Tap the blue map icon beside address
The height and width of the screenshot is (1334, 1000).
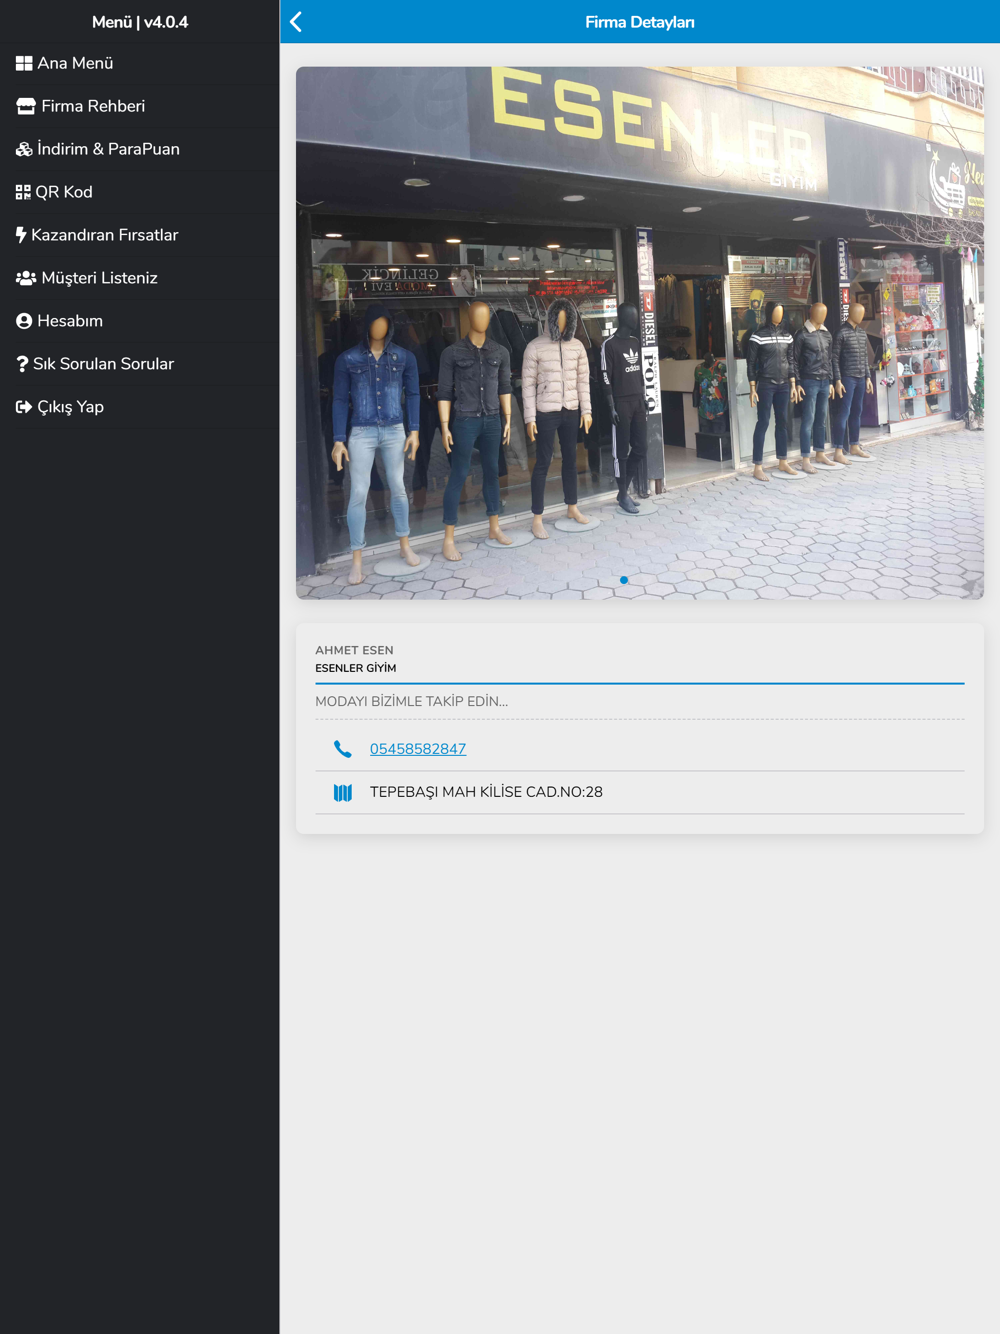[342, 792]
